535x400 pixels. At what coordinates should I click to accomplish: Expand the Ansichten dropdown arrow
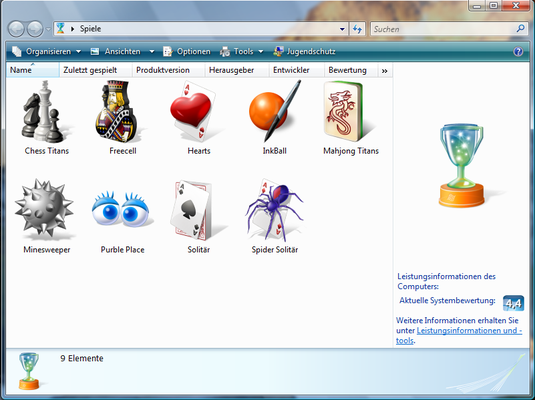(x=152, y=52)
